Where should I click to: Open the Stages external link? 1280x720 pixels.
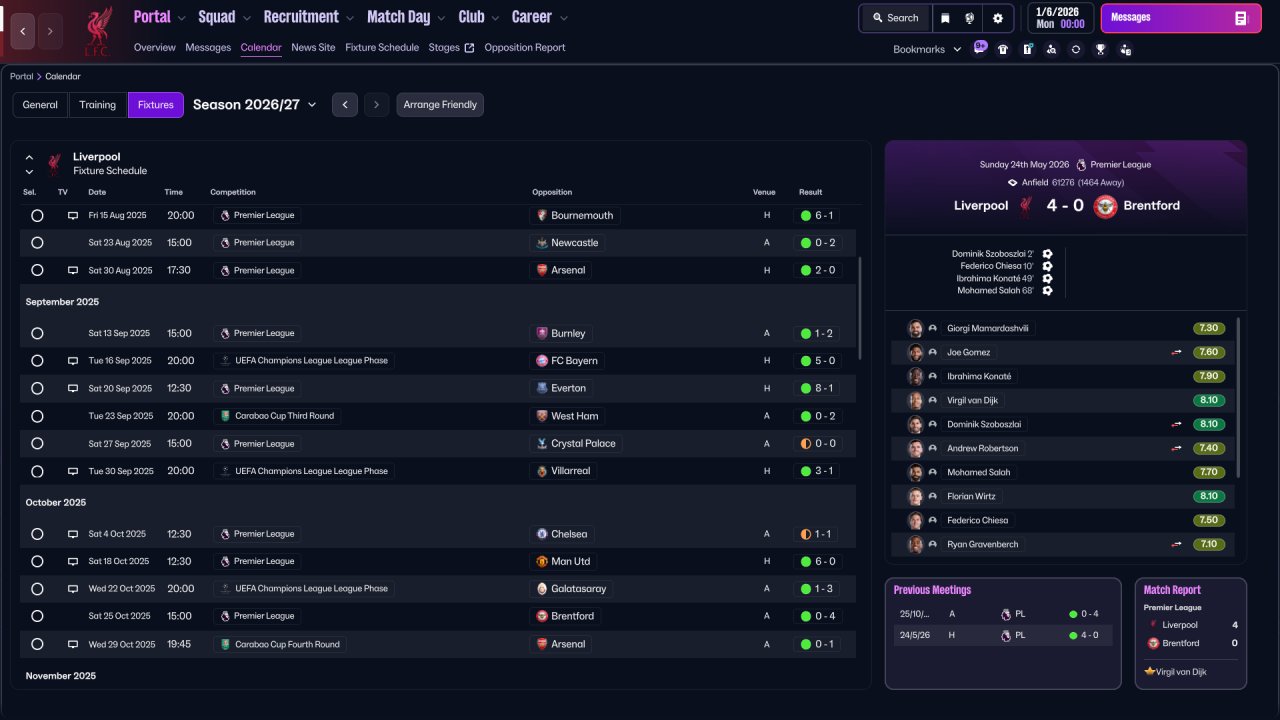pos(451,48)
